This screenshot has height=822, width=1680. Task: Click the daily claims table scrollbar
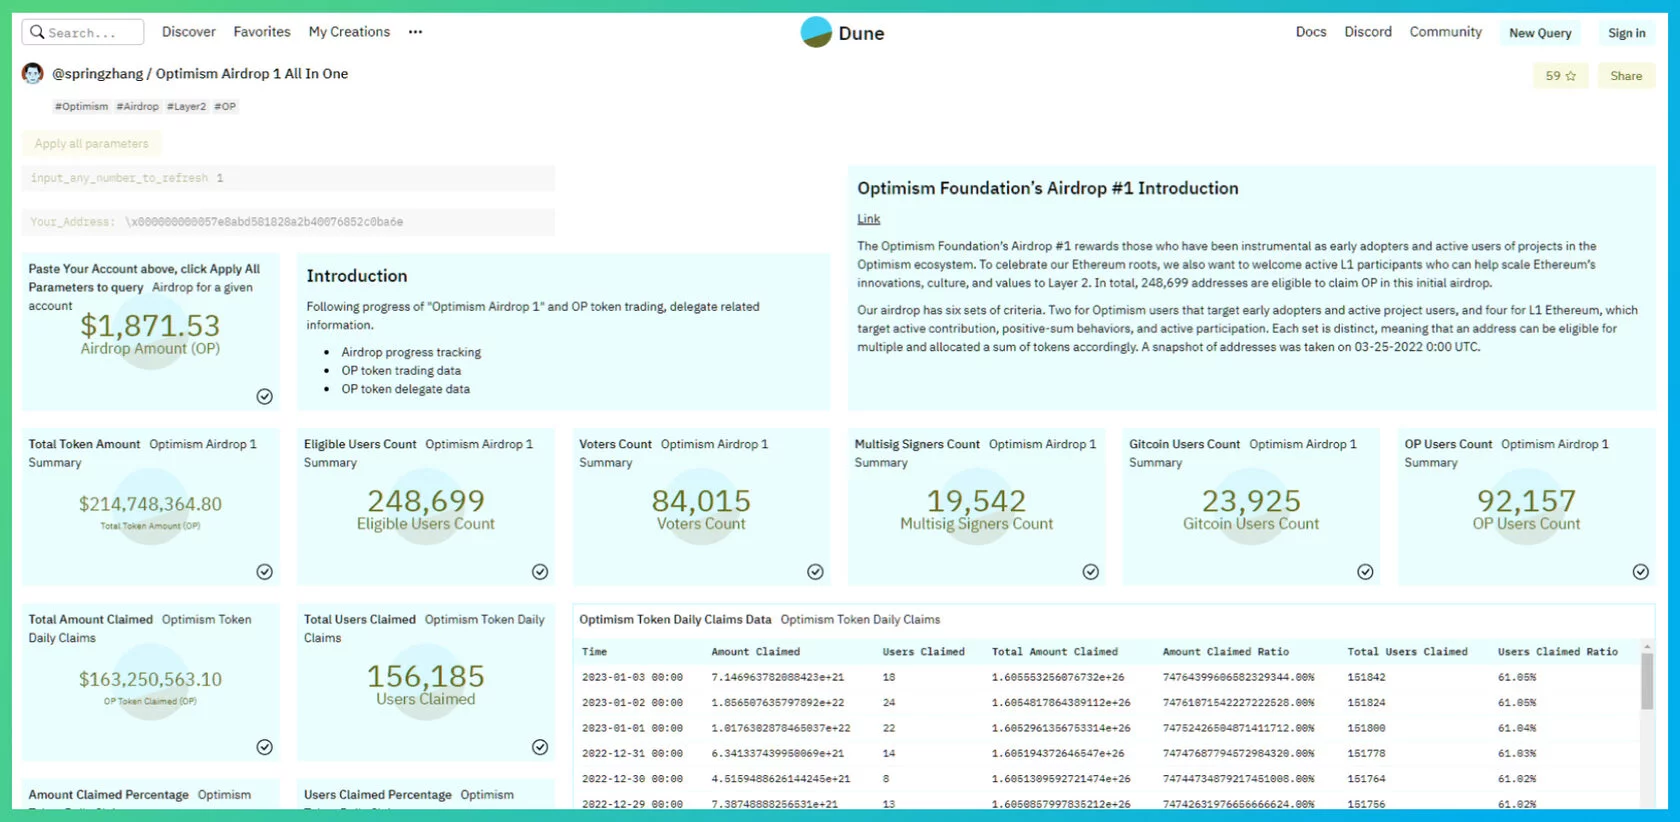1646,682
